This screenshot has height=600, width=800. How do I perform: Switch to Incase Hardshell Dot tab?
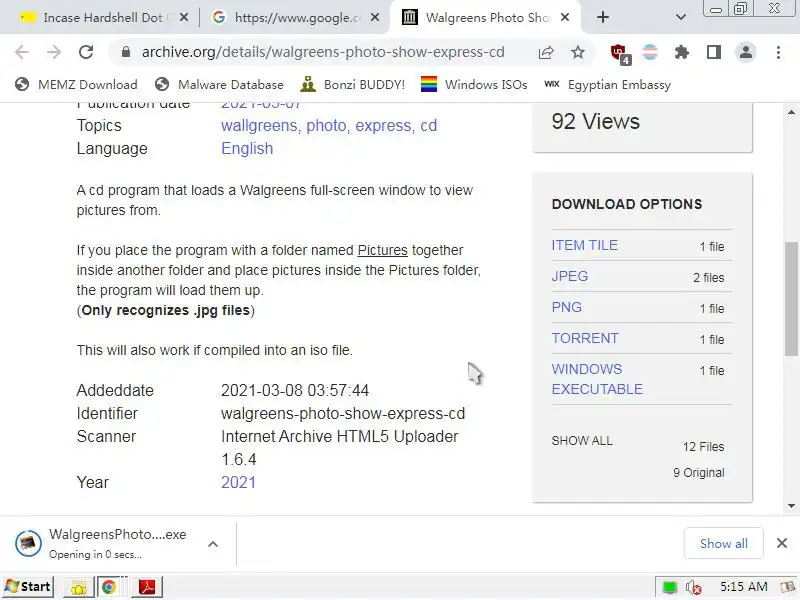pyautogui.click(x=103, y=17)
